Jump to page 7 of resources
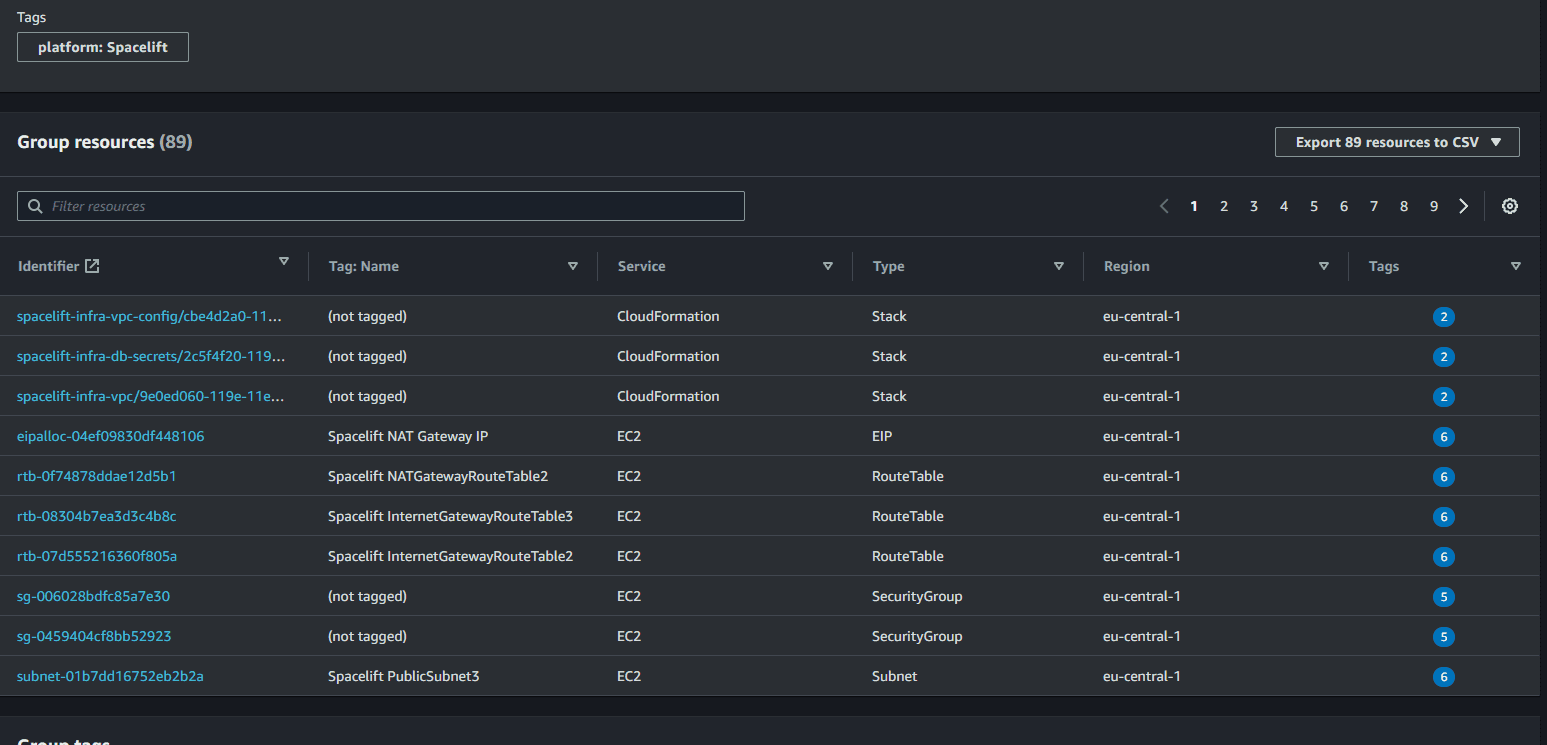 click(x=1374, y=206)
